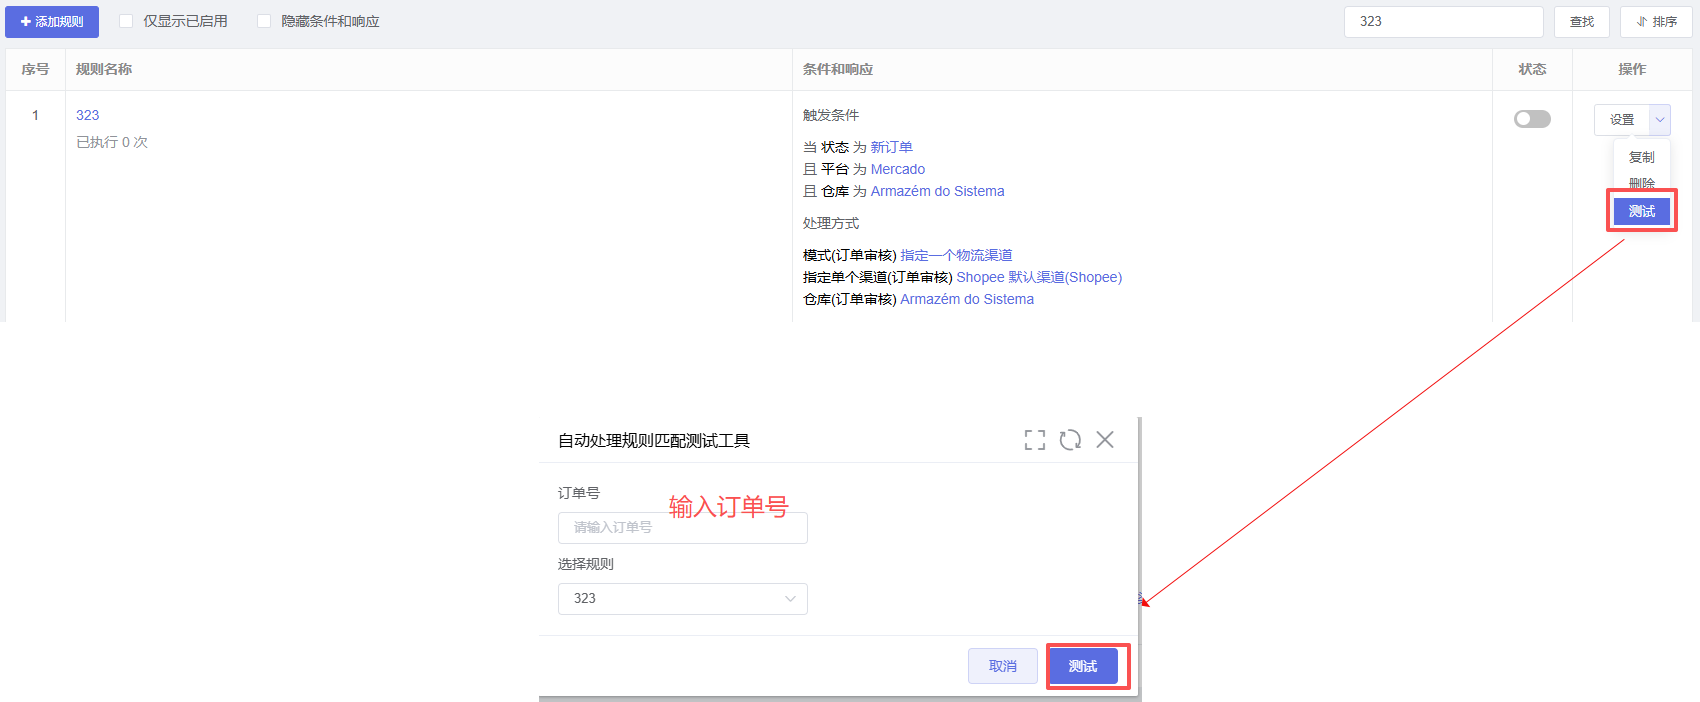Click the refresh icon in the dialog header
1700x702 pixels.
[1070, 440]
